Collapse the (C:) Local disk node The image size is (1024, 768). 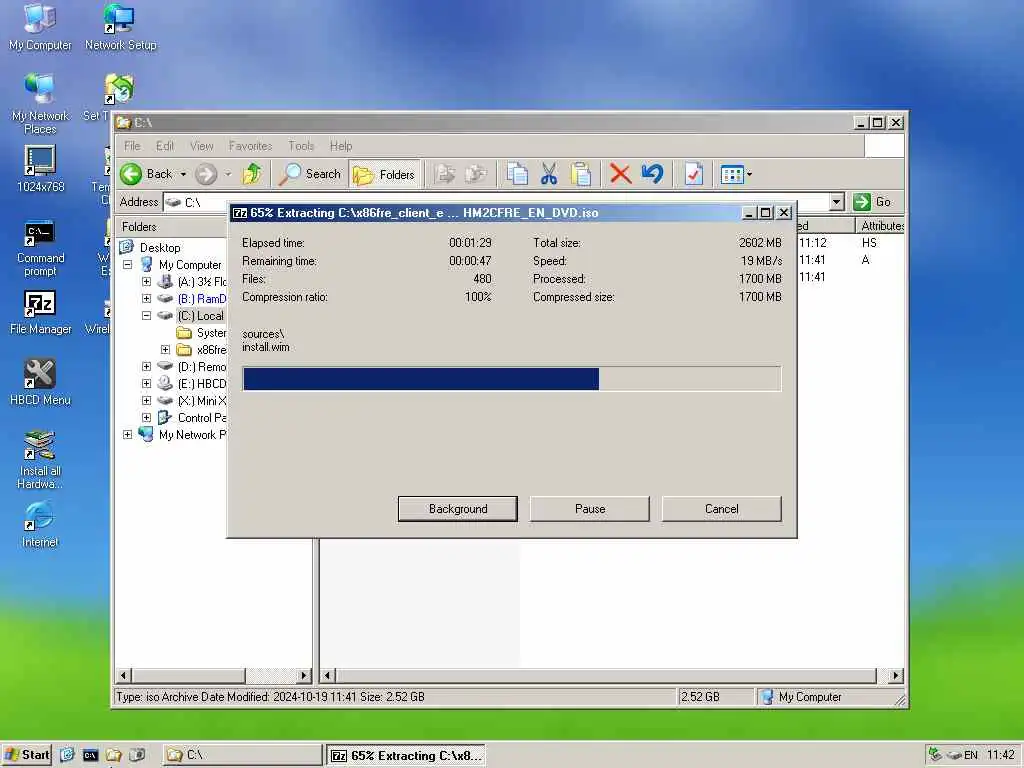(x=146, y=315)
